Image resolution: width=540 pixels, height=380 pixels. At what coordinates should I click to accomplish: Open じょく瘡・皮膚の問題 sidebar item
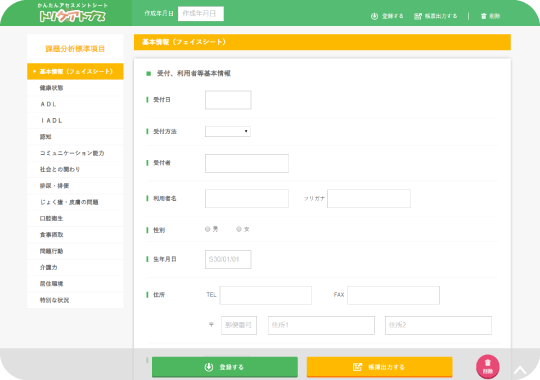[x=75, y=202]
